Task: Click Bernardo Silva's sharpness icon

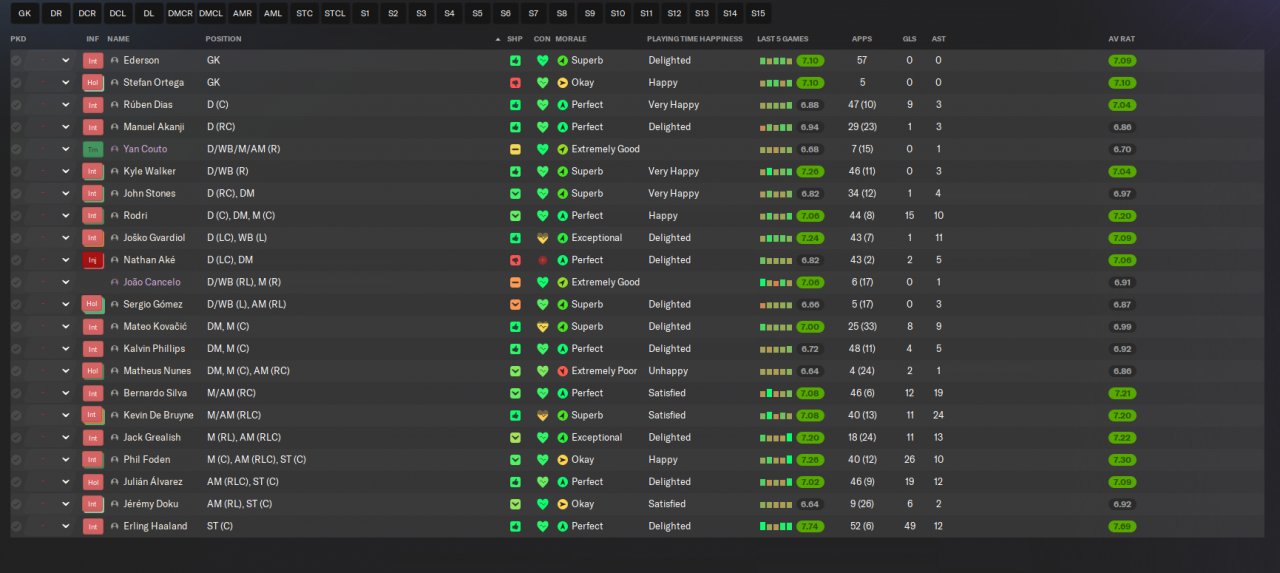Action: [x=515, y=393]
